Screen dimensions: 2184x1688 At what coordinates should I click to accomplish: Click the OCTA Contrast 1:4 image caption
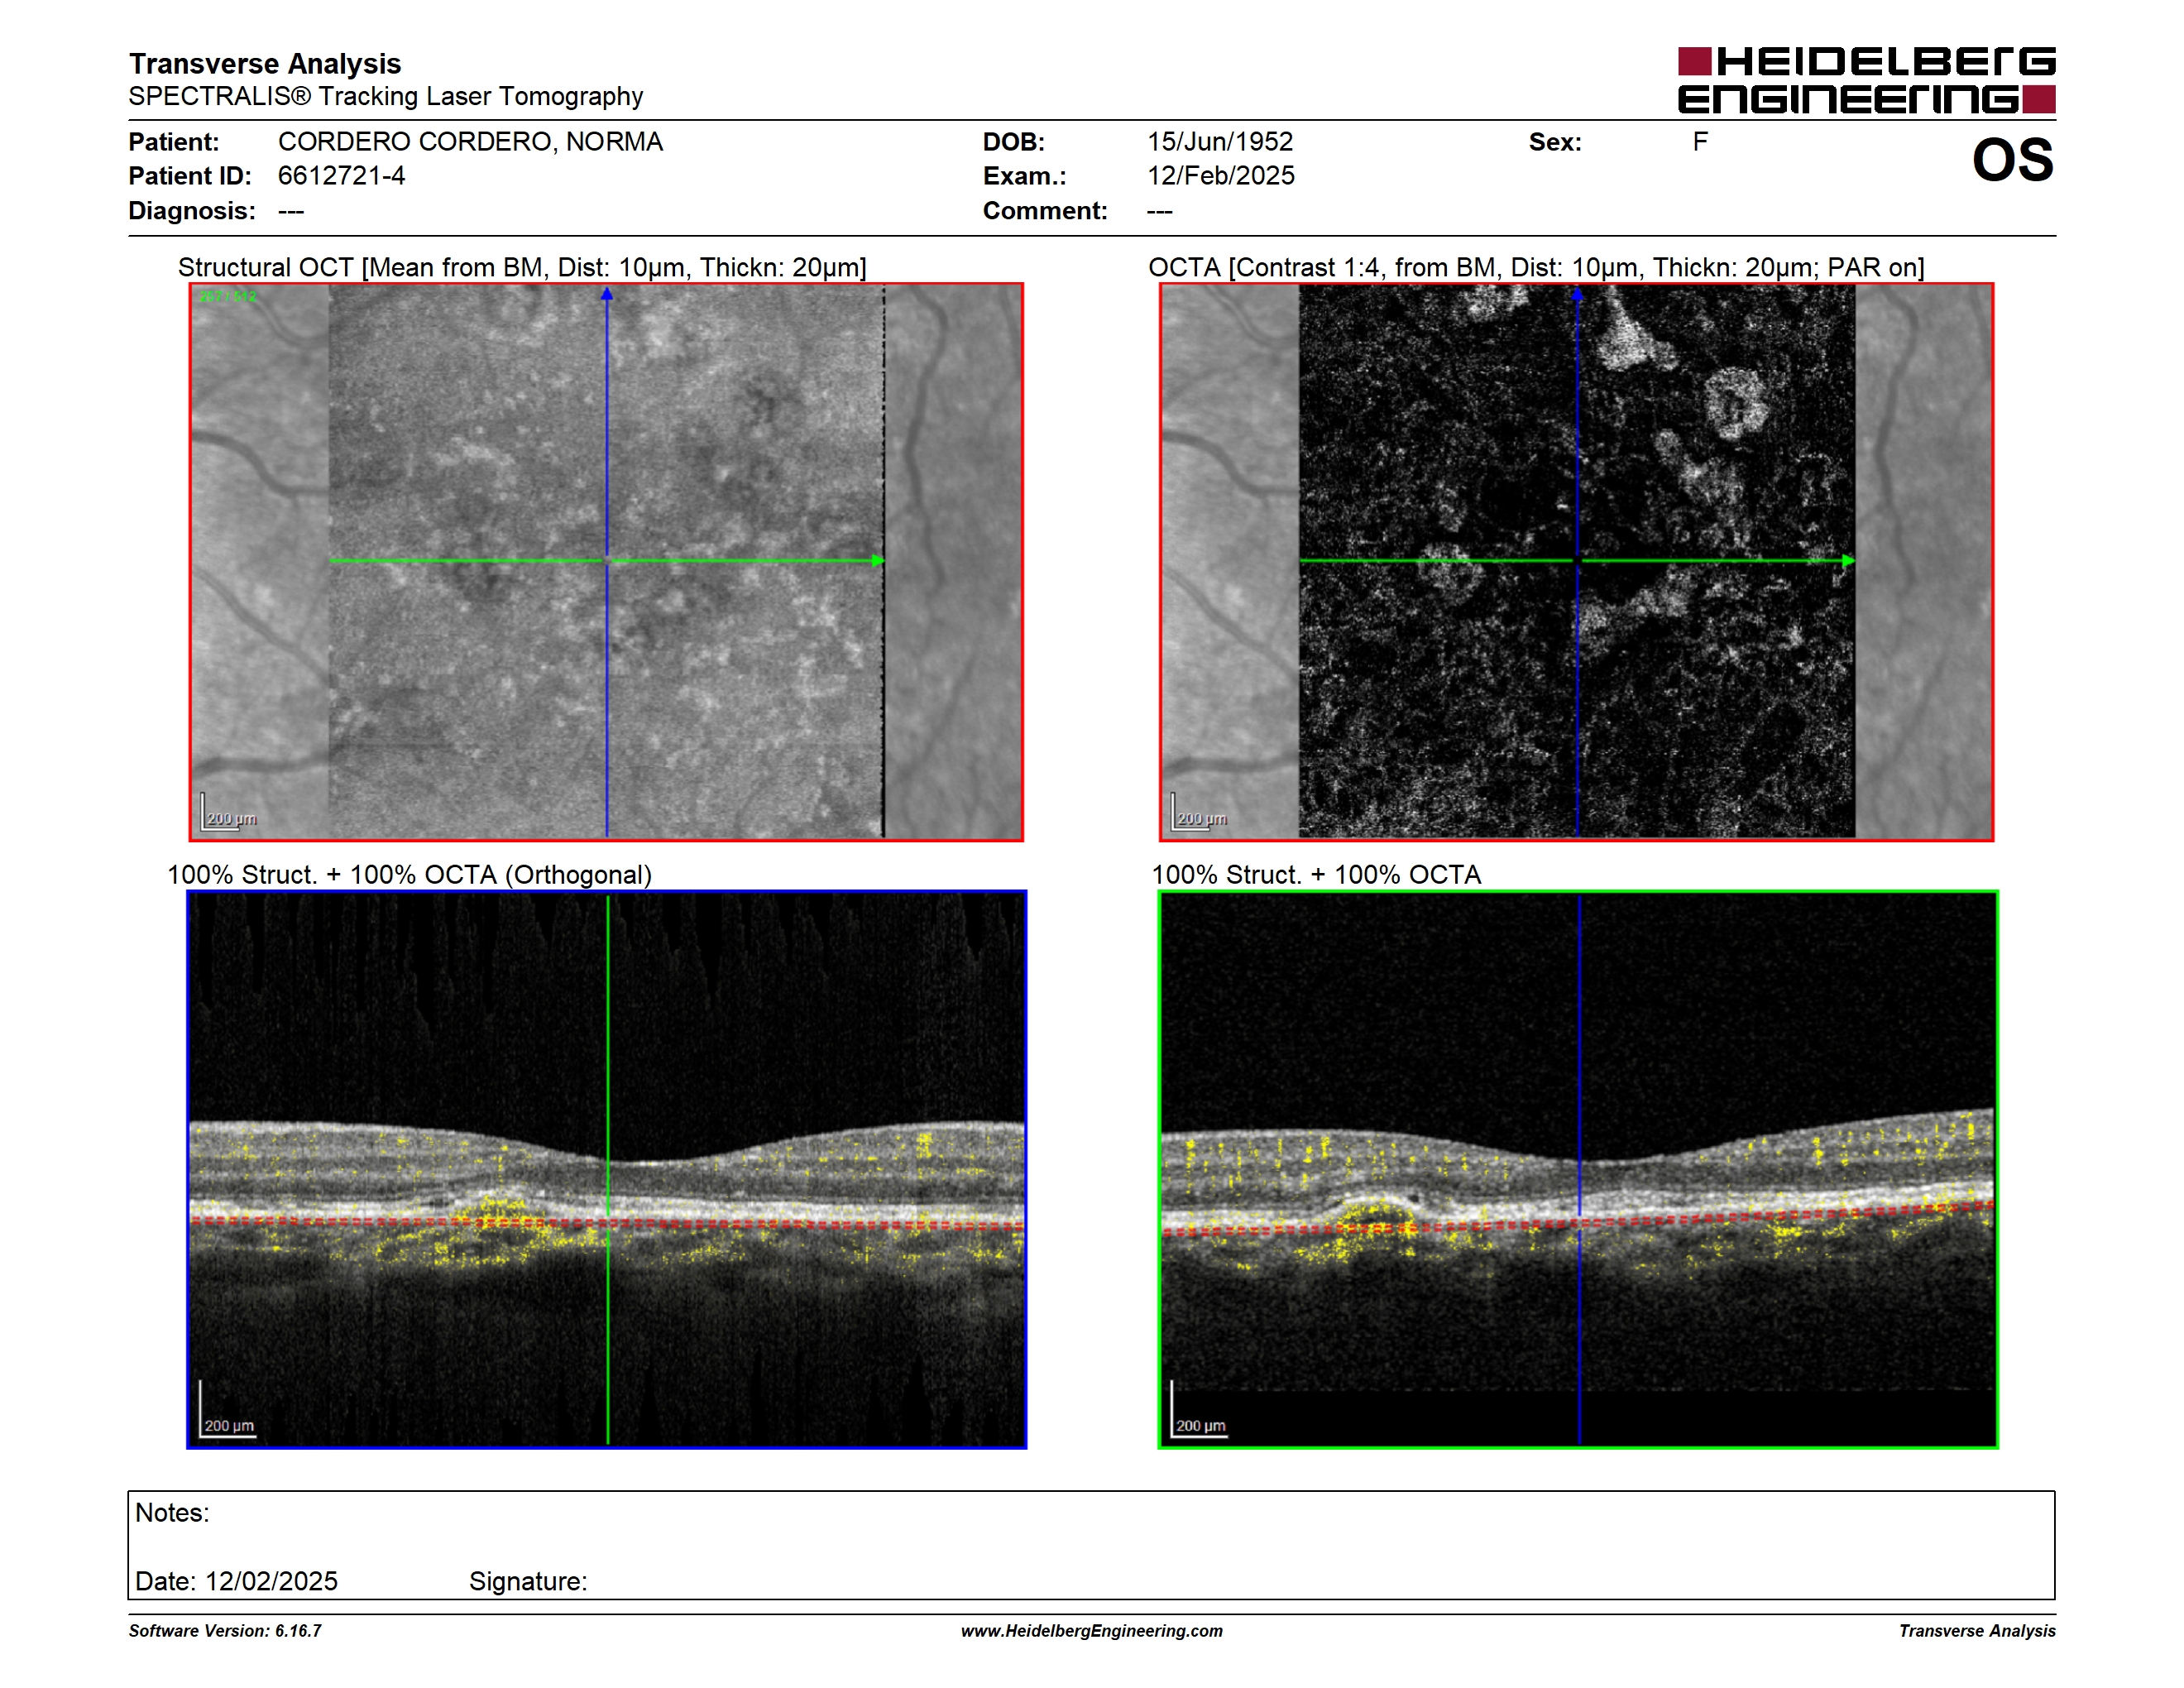pos(1536,267)
